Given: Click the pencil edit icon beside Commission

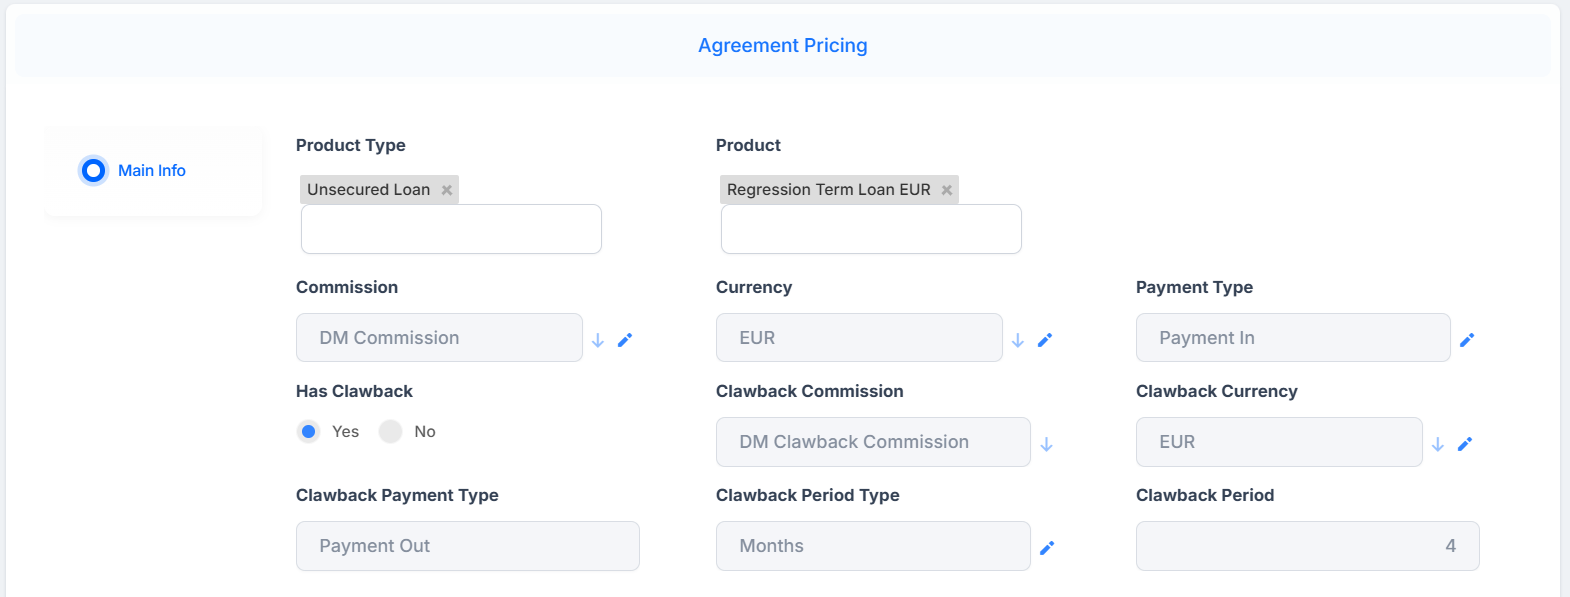Looking at the screenshot, I should [625, 340].
